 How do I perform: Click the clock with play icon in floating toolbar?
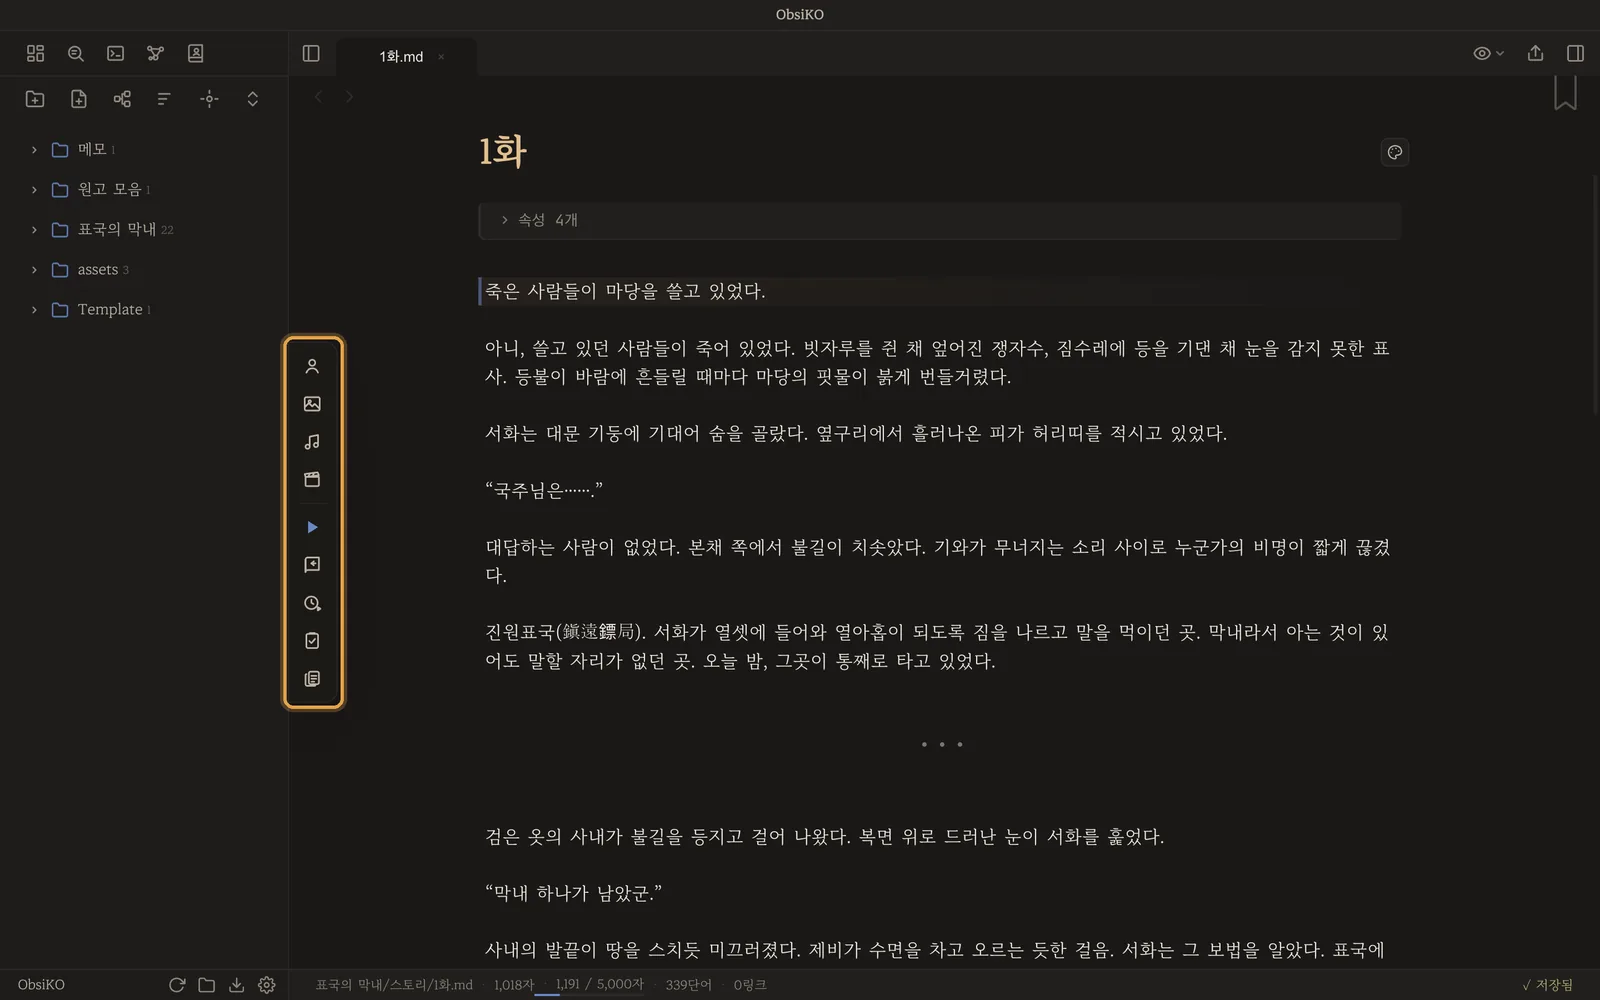coord(312,603)
